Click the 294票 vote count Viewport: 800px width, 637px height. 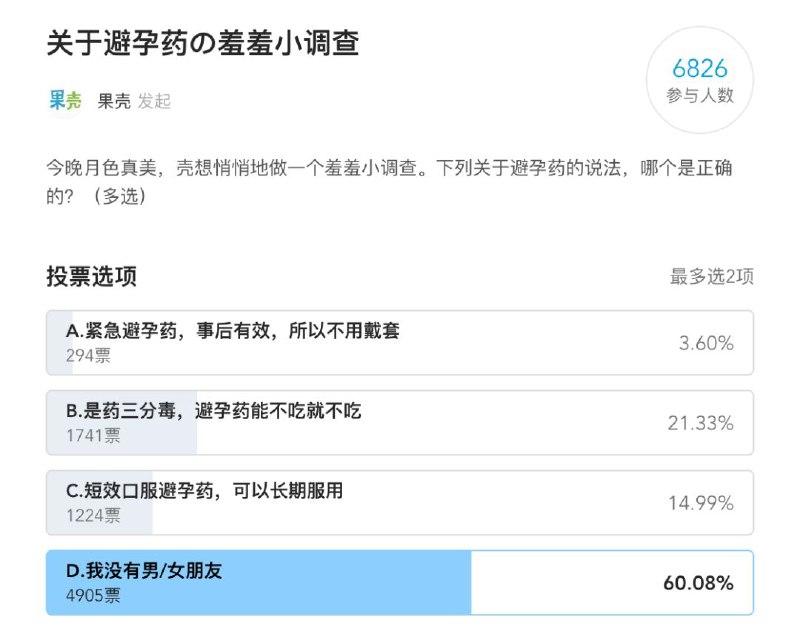[88, 355]
